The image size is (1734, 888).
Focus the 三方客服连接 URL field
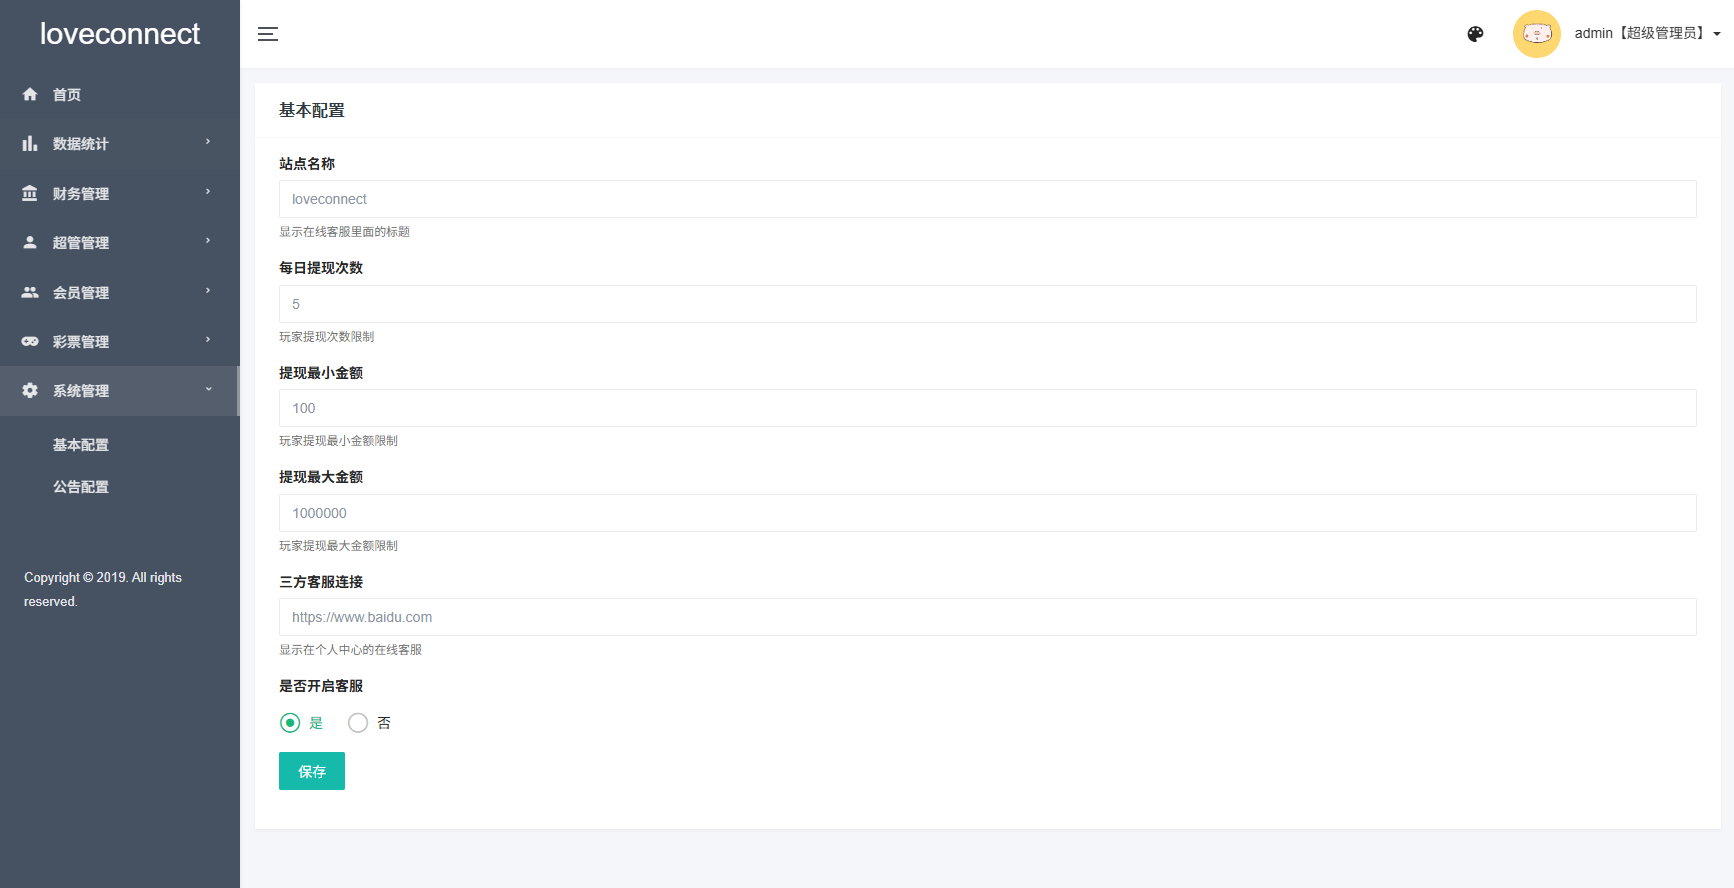987,617
